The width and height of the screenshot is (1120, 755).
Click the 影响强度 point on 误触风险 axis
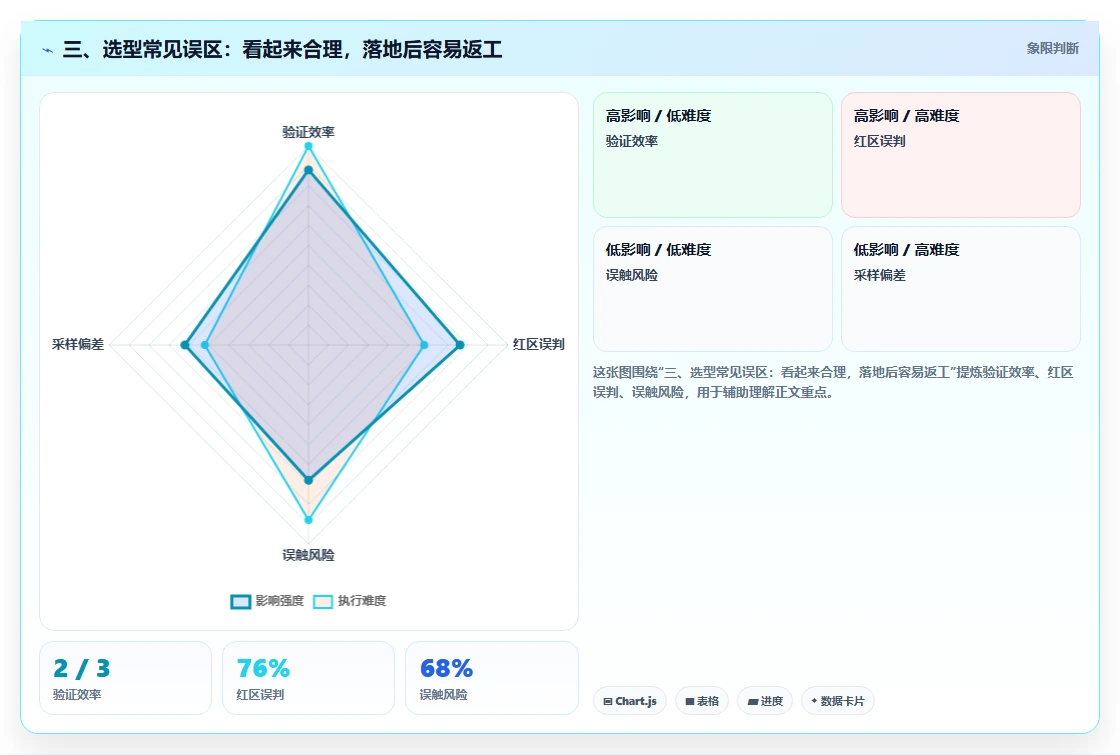pos(309,481)
